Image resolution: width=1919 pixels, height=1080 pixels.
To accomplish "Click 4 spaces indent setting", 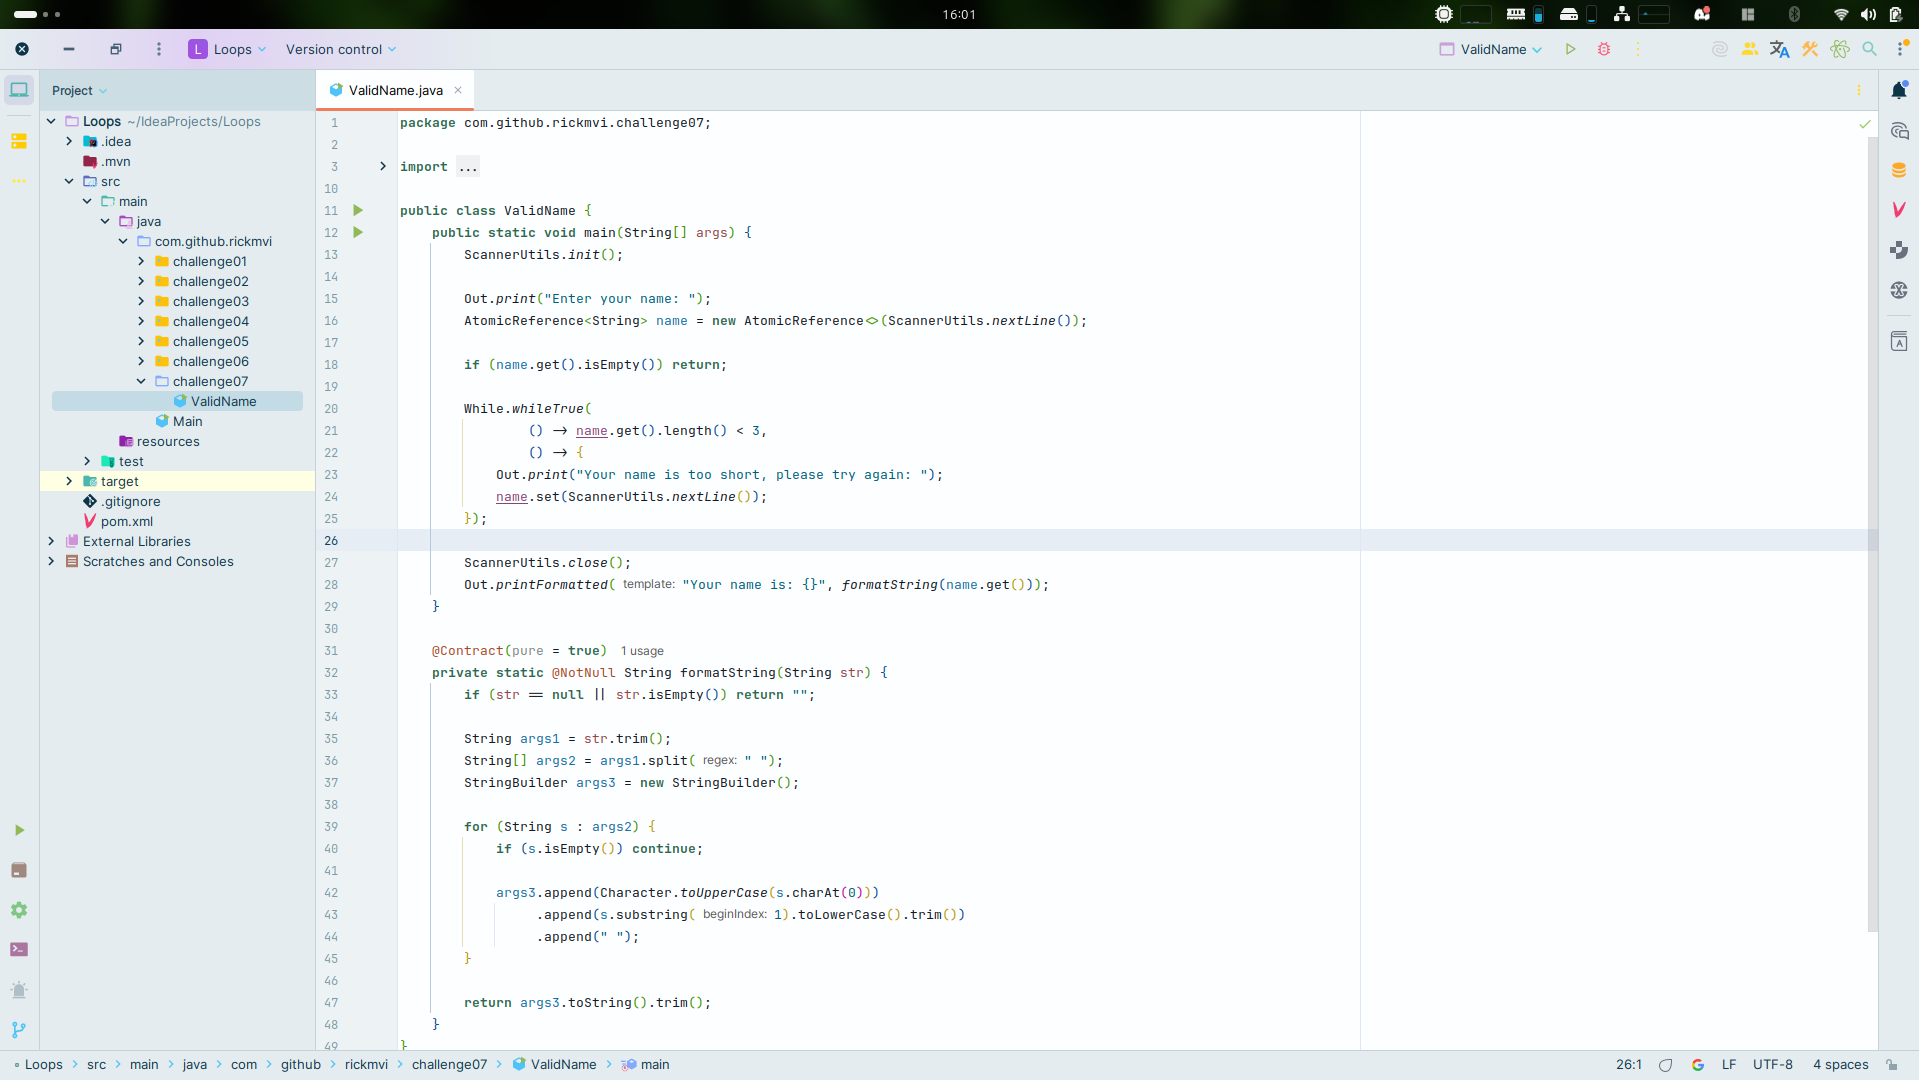I will tap(1840, 1065).
